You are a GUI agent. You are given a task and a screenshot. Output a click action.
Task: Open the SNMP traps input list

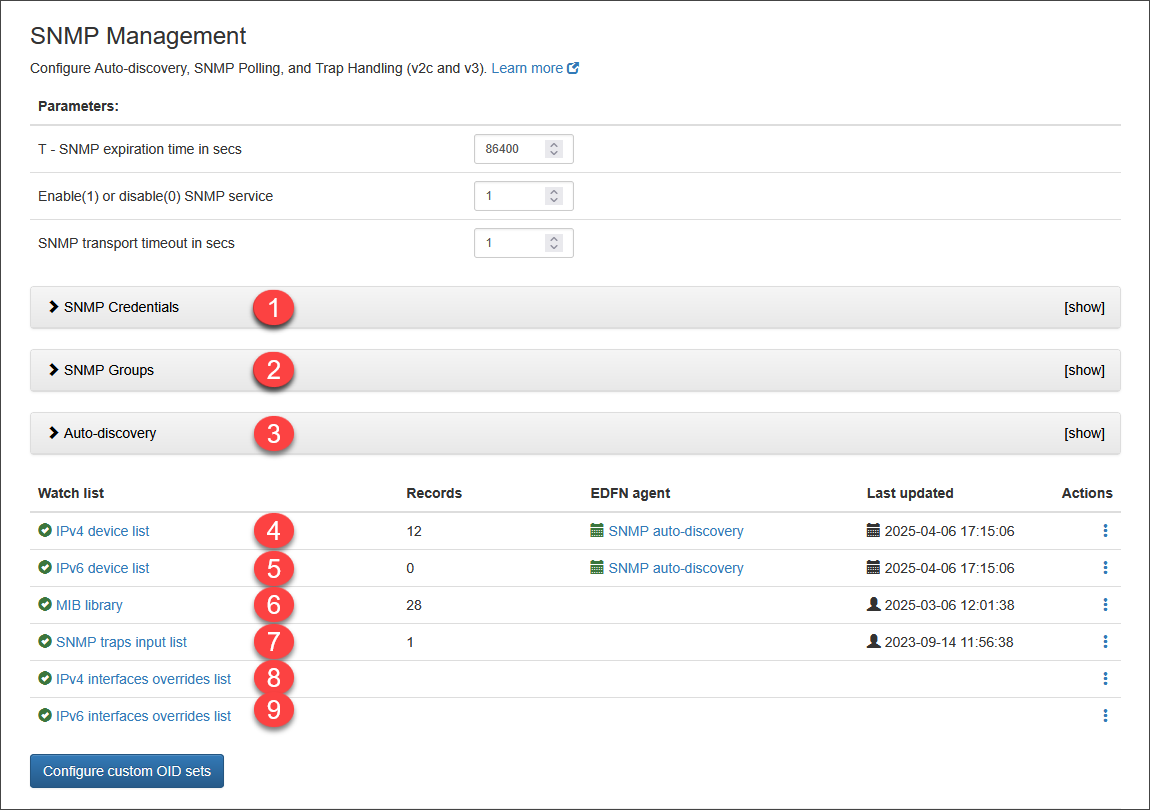coord(121,642)
